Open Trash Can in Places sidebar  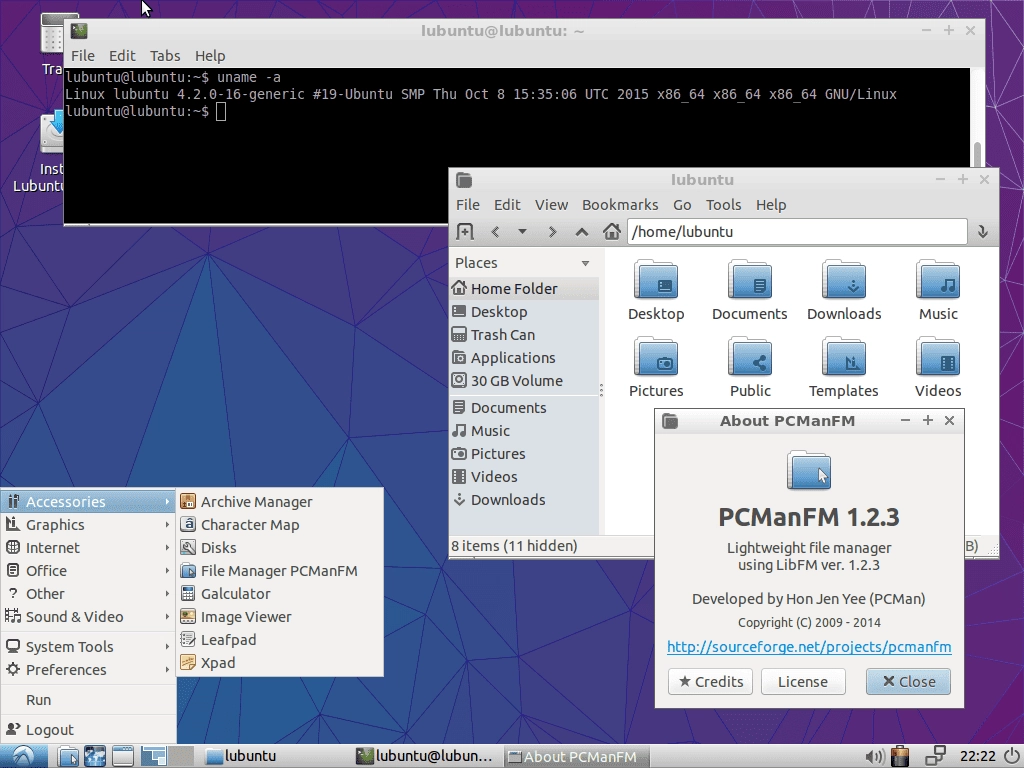(524, 335)
